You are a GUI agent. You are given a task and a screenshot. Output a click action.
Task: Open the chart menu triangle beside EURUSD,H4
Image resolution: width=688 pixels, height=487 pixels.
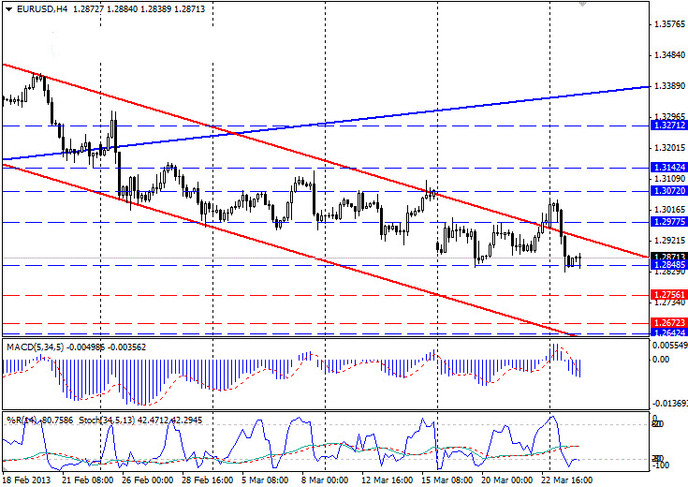pyautogui.click(x=9, y=9)
